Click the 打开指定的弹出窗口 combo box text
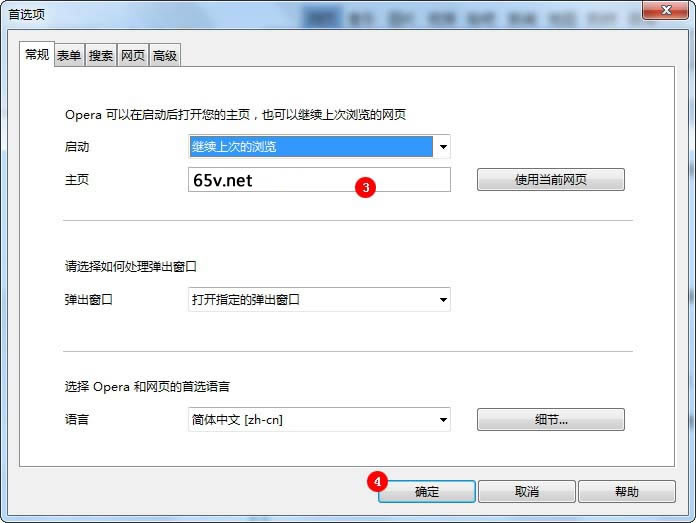The image size is (696, 523). tap(245, 300)
